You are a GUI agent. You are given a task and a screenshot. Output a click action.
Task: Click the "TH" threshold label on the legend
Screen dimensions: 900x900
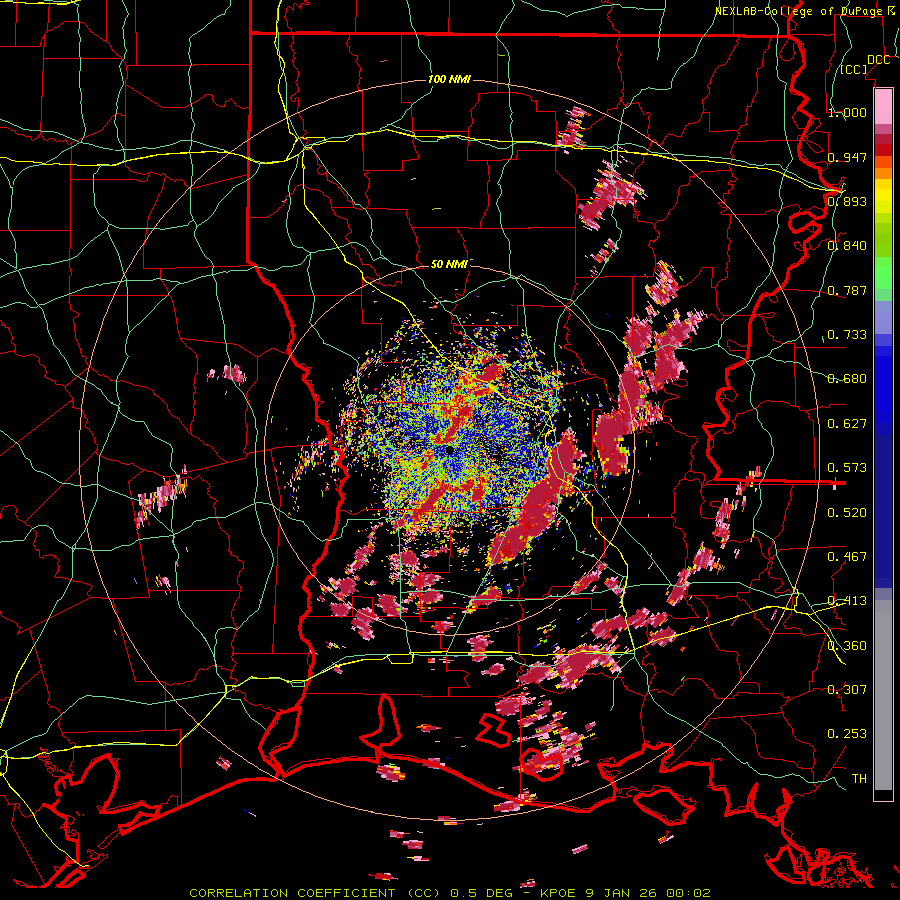(x=859, y=778)
